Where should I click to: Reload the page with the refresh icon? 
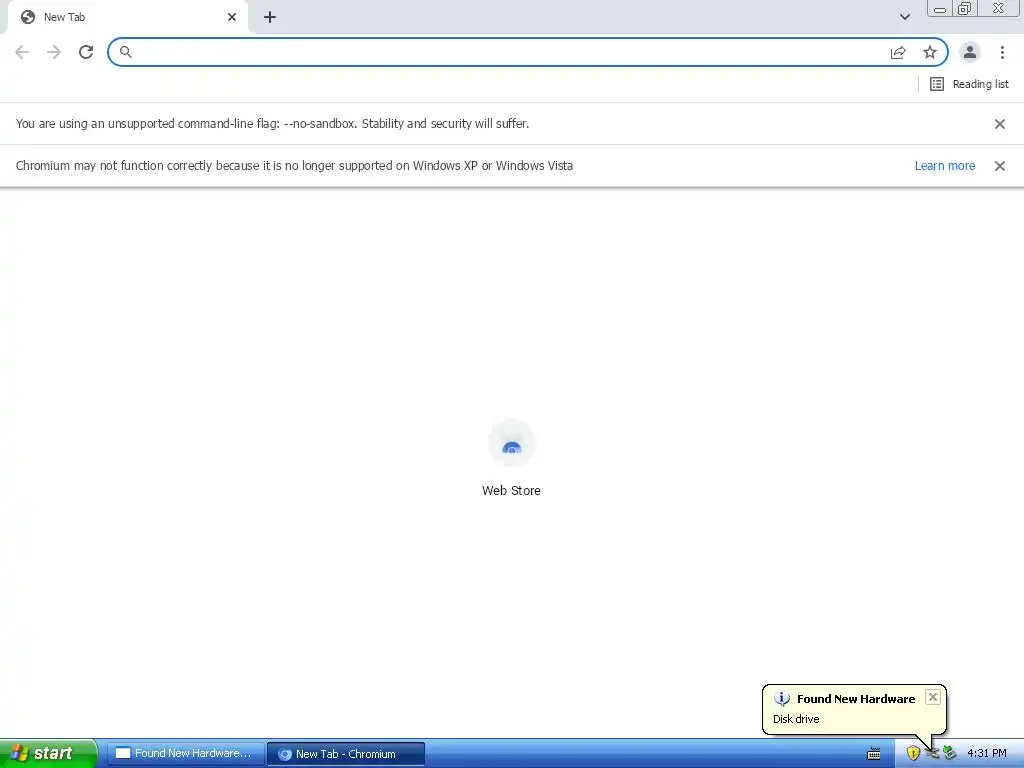pyautogui.click(x=86, y=52)
